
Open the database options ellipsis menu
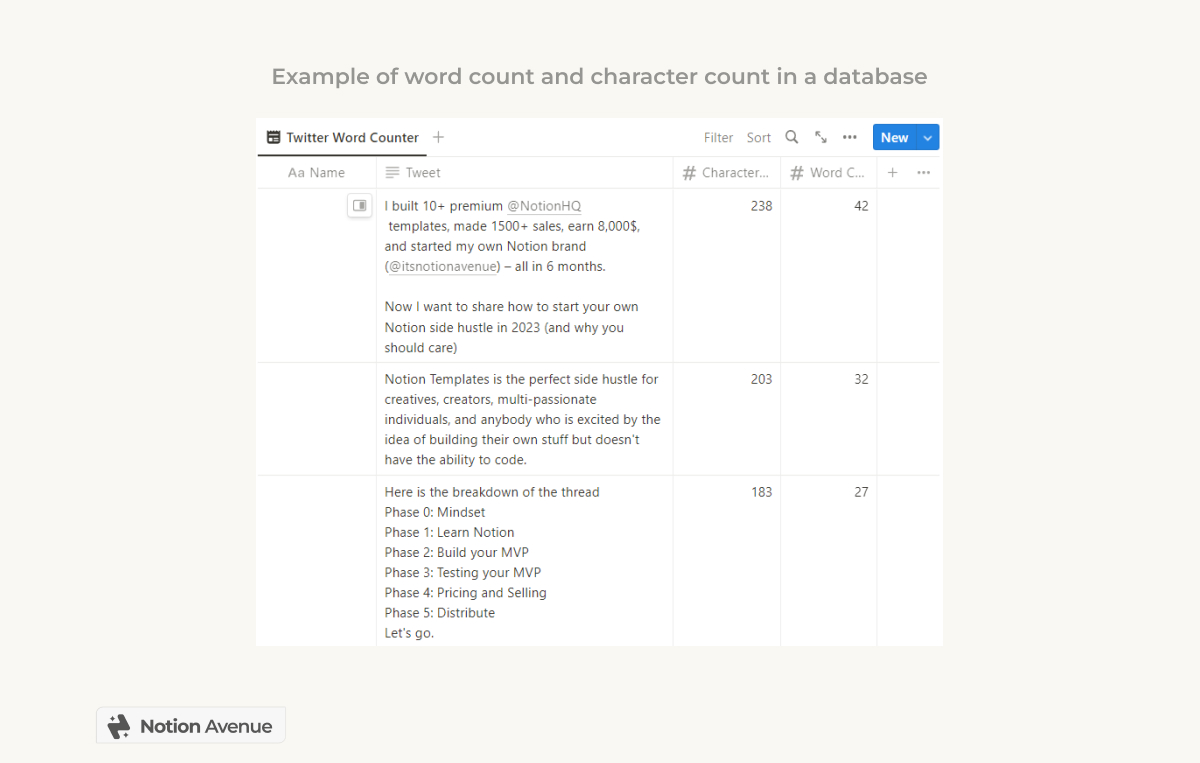849,137
